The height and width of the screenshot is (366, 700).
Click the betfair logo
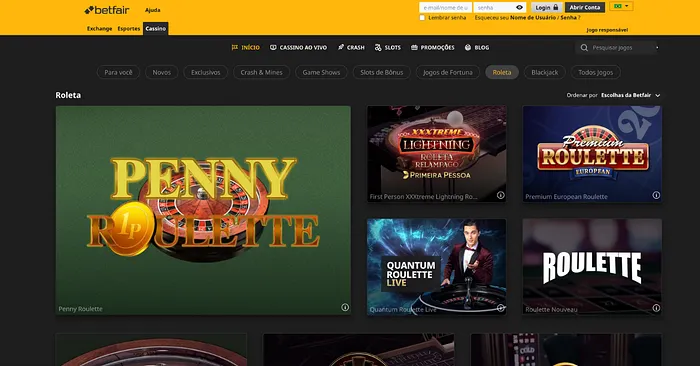pyautogui.click(x=107, y=10)
